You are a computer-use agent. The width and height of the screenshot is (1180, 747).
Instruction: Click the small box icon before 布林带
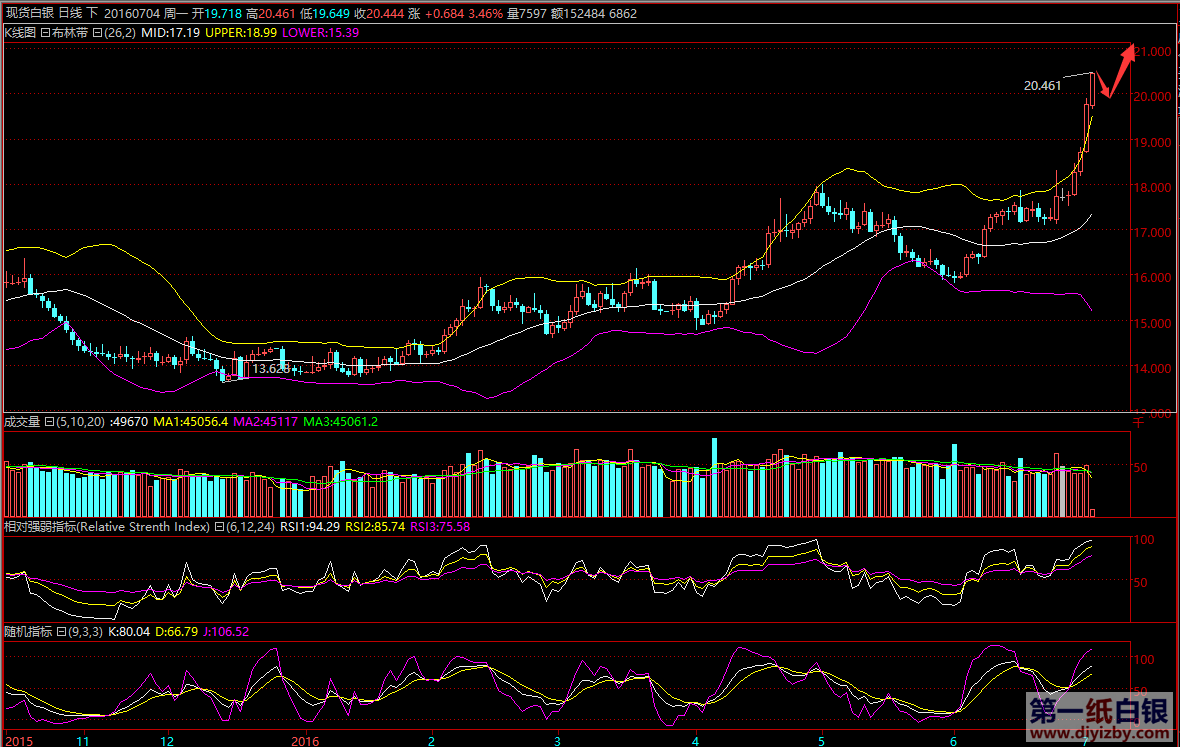tap(44, 32)
